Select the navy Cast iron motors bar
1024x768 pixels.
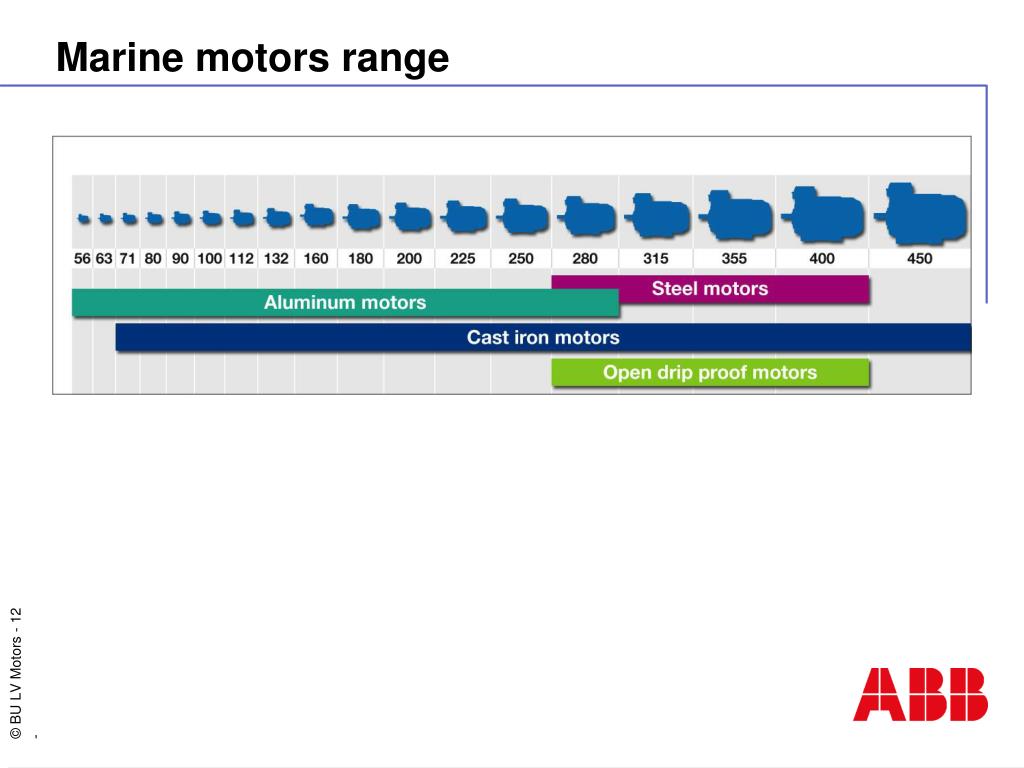543,338
